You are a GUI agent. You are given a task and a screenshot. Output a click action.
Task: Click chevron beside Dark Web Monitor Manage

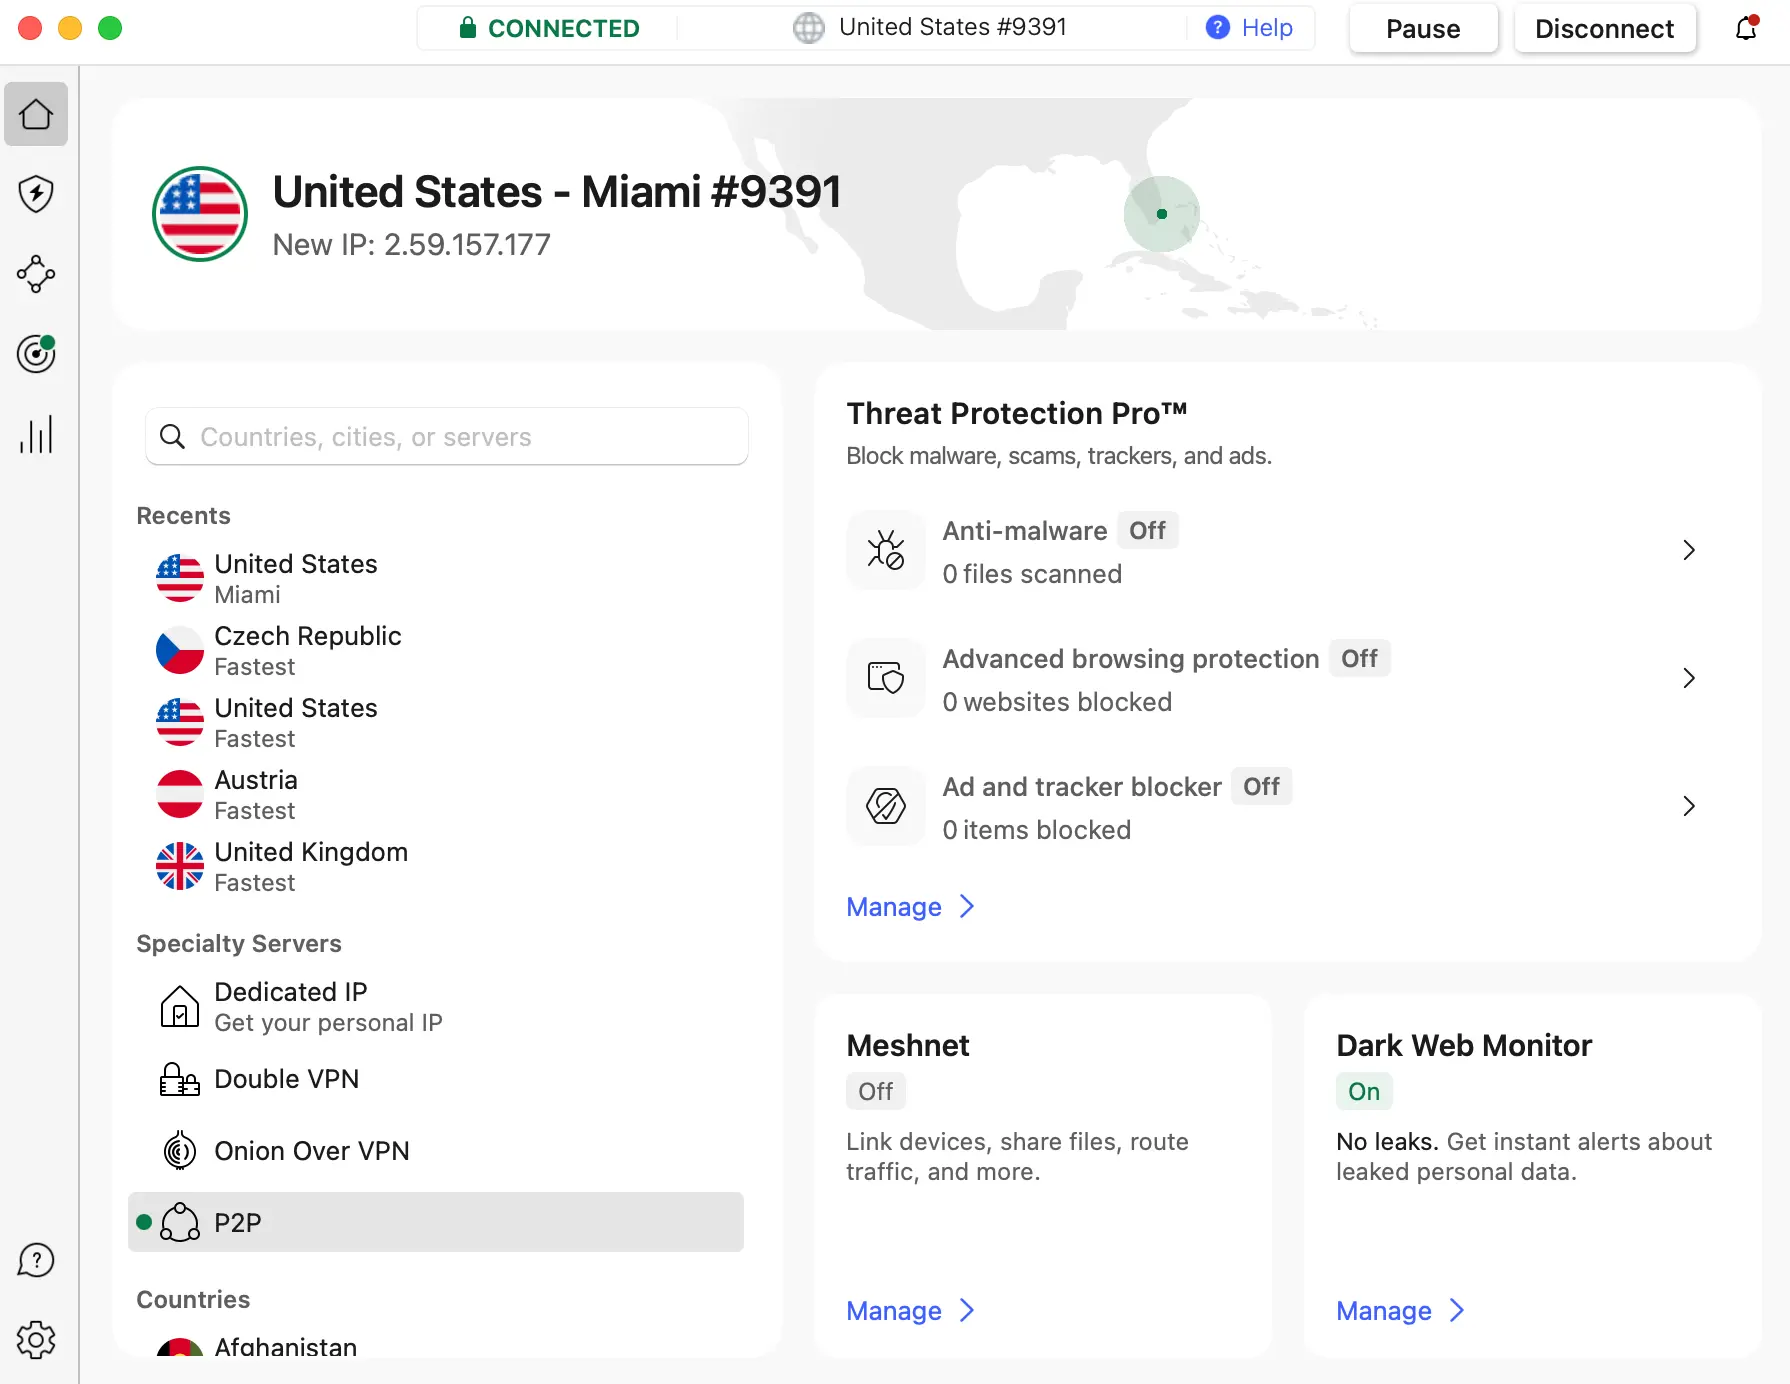coord(1457,1310)
